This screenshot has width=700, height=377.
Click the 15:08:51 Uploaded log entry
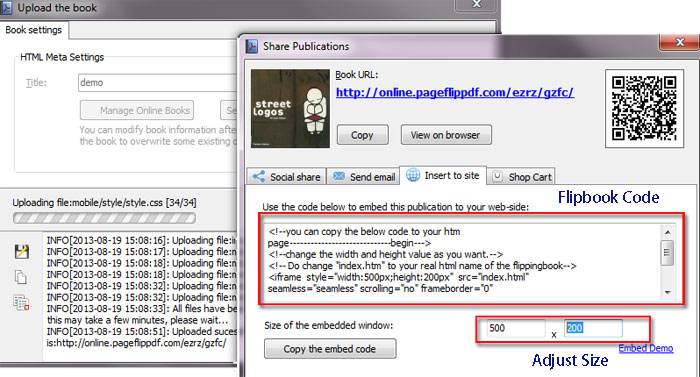(x=142, y=331)
